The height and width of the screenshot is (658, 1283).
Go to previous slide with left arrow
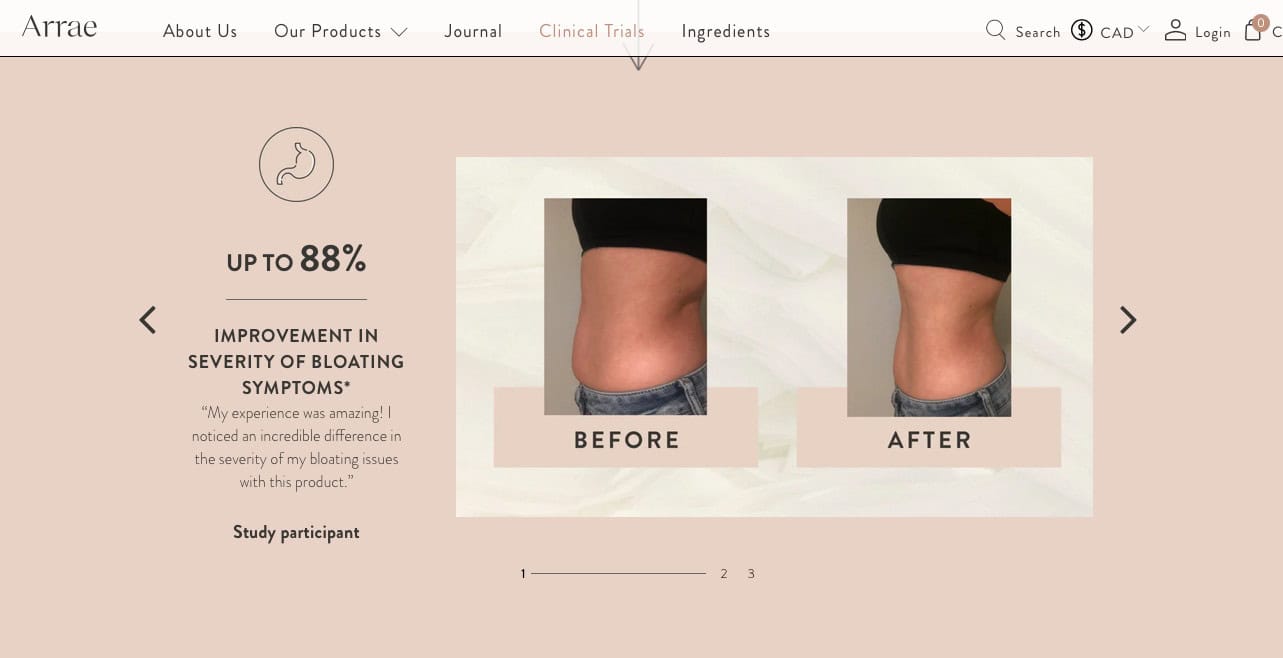[x=148, y=320]
